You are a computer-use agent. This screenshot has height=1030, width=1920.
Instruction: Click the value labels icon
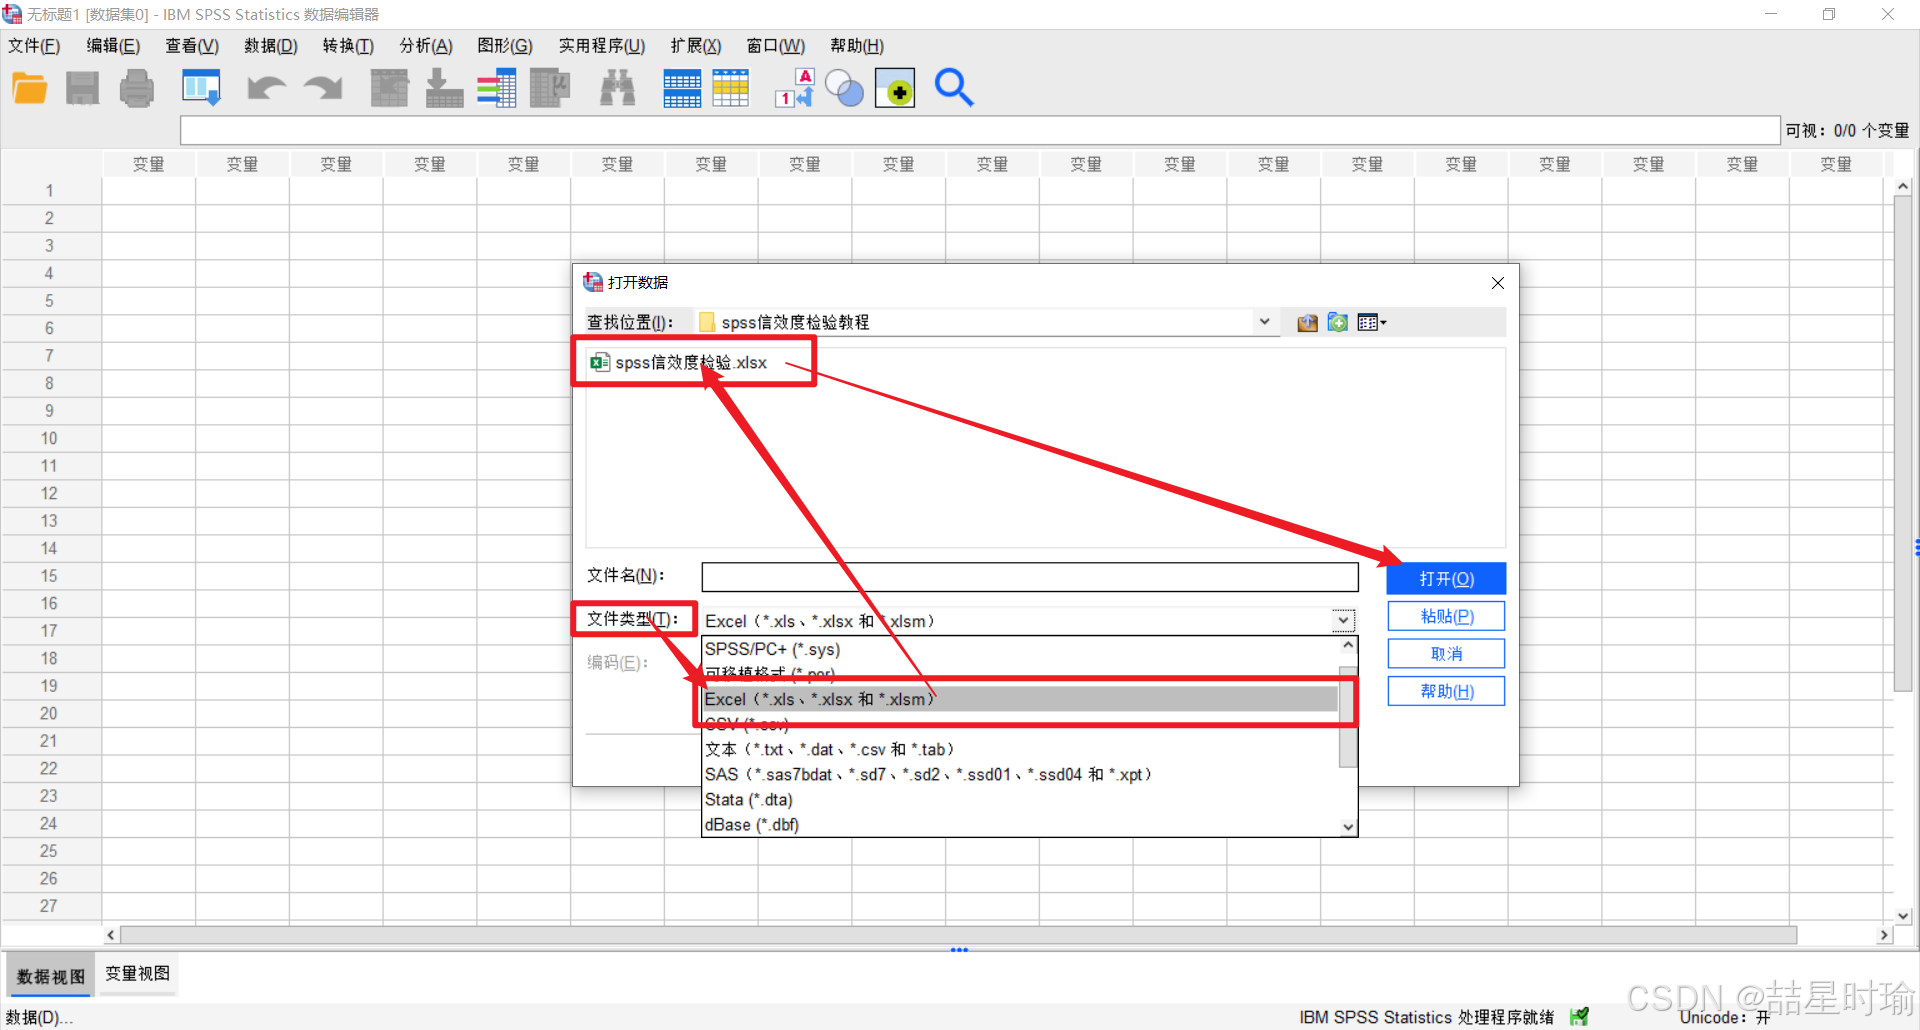click(x=795, y=88)
